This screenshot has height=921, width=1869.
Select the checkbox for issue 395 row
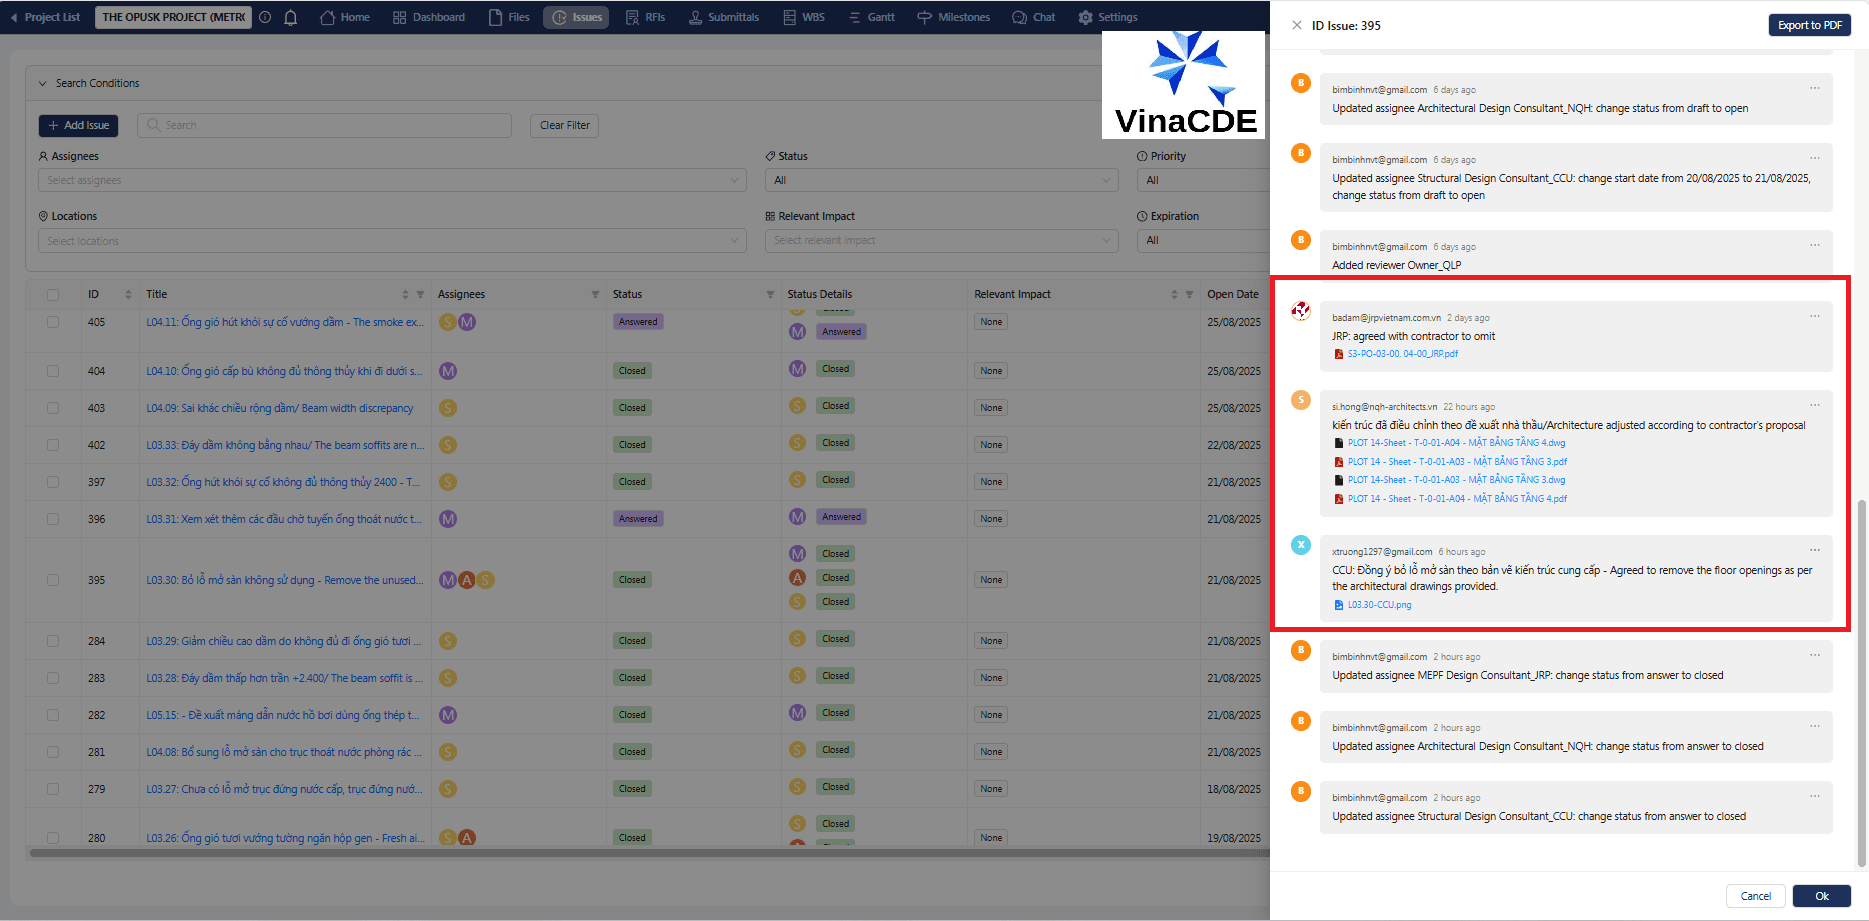tap(53, 580)
